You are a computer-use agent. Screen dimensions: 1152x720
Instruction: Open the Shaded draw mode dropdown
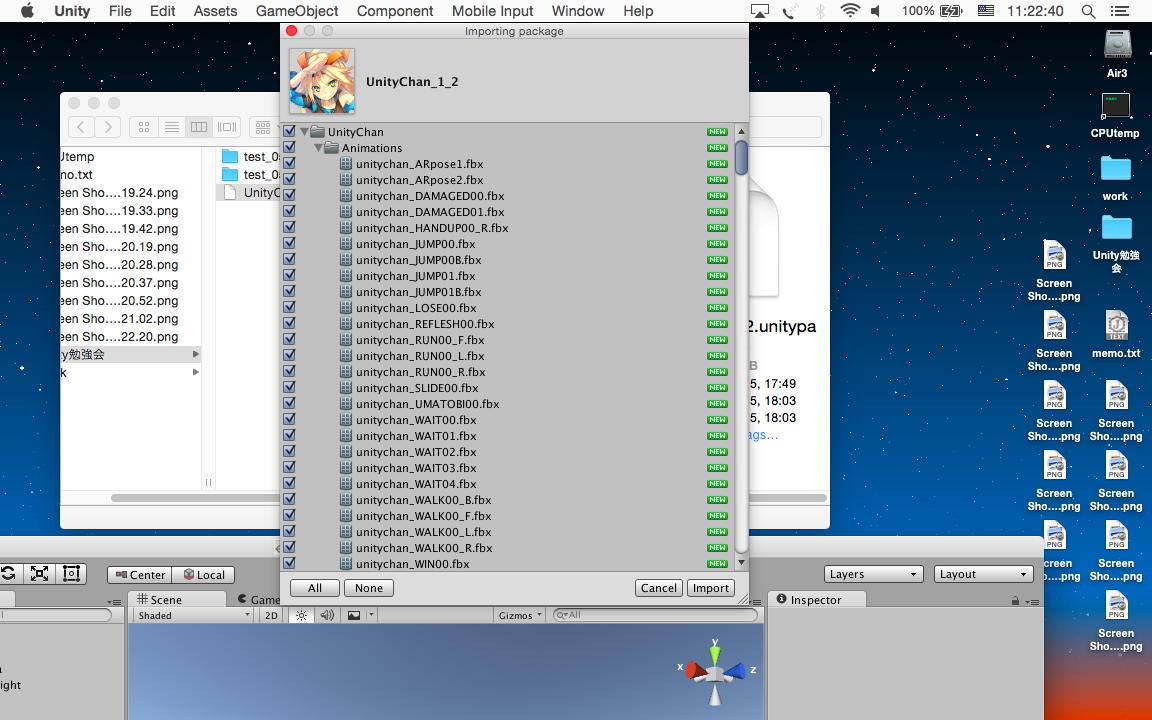[192, 615]
